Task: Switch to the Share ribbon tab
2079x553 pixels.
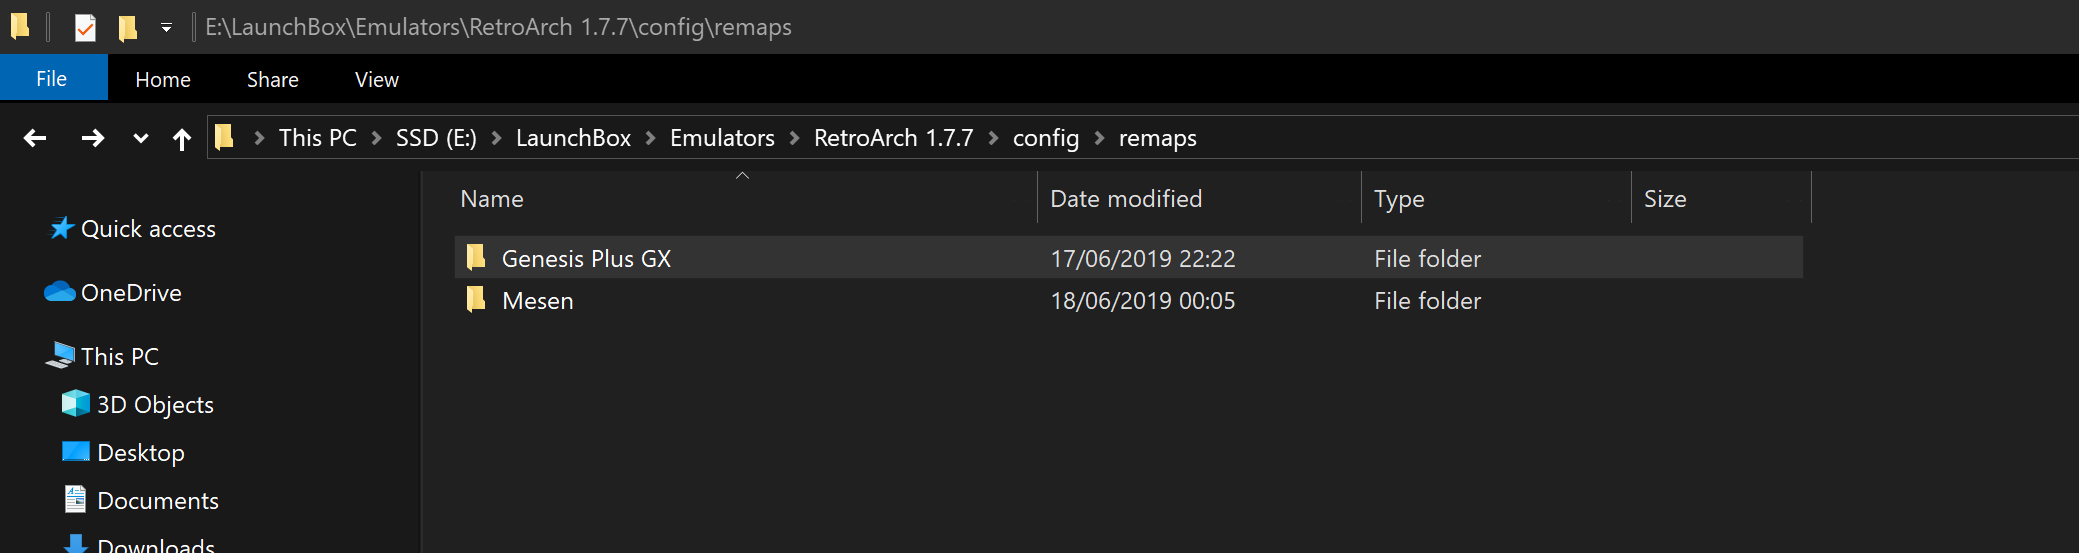Action: [273, 79]
